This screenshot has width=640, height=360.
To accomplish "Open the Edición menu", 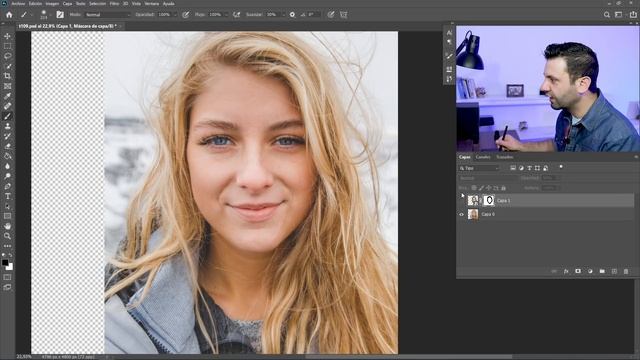I will point(35,3).
